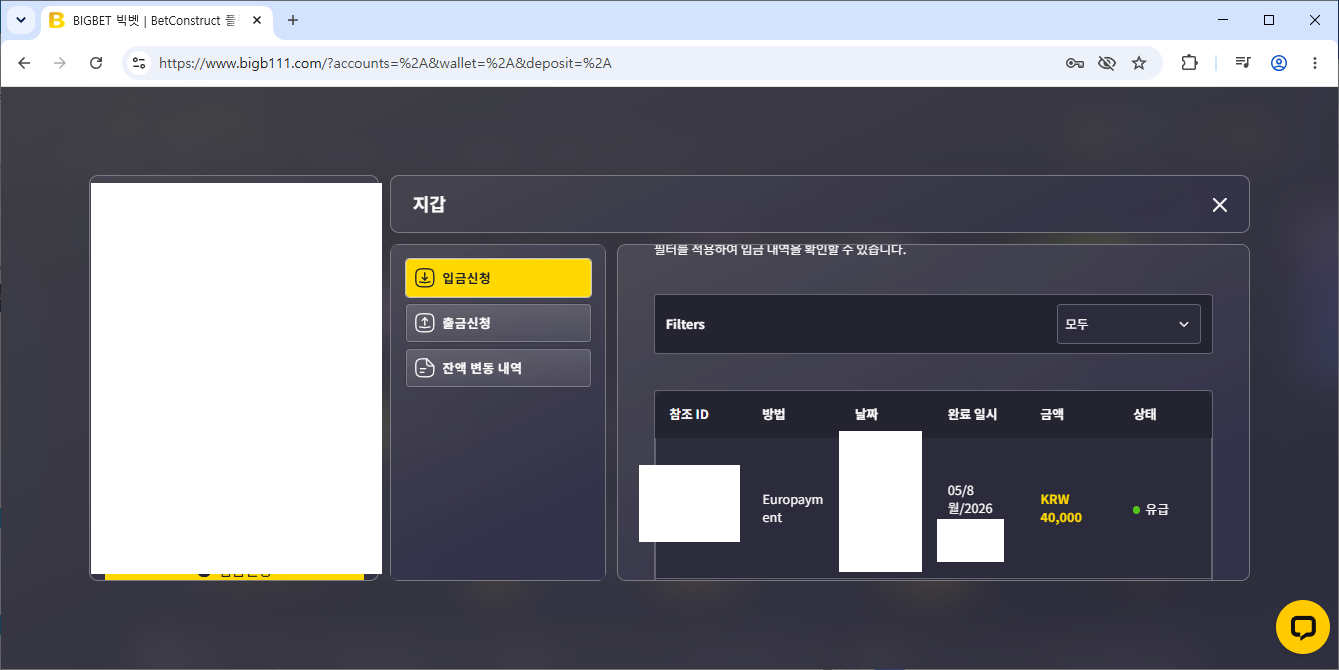The height and width of the screenshot is (670, 1339).
Task: Open site information icon in address bar
Action: [139, 63]
